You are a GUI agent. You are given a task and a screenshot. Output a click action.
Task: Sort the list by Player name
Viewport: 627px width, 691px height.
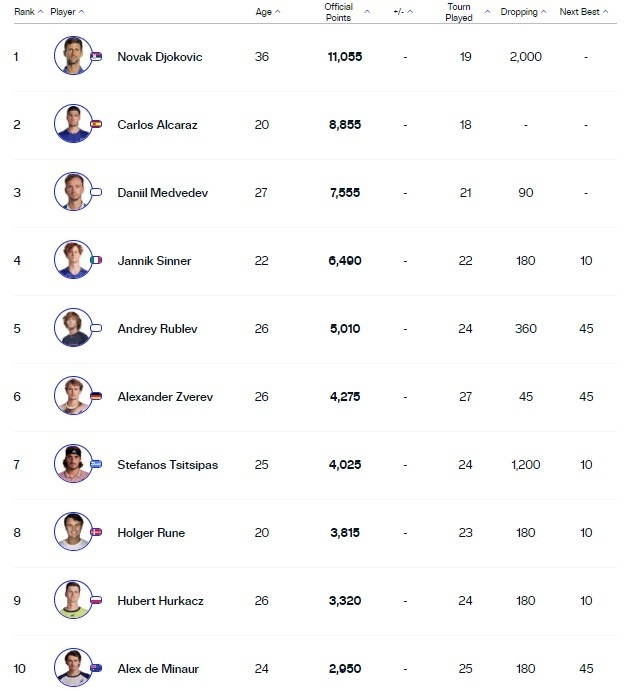(67, 12)
